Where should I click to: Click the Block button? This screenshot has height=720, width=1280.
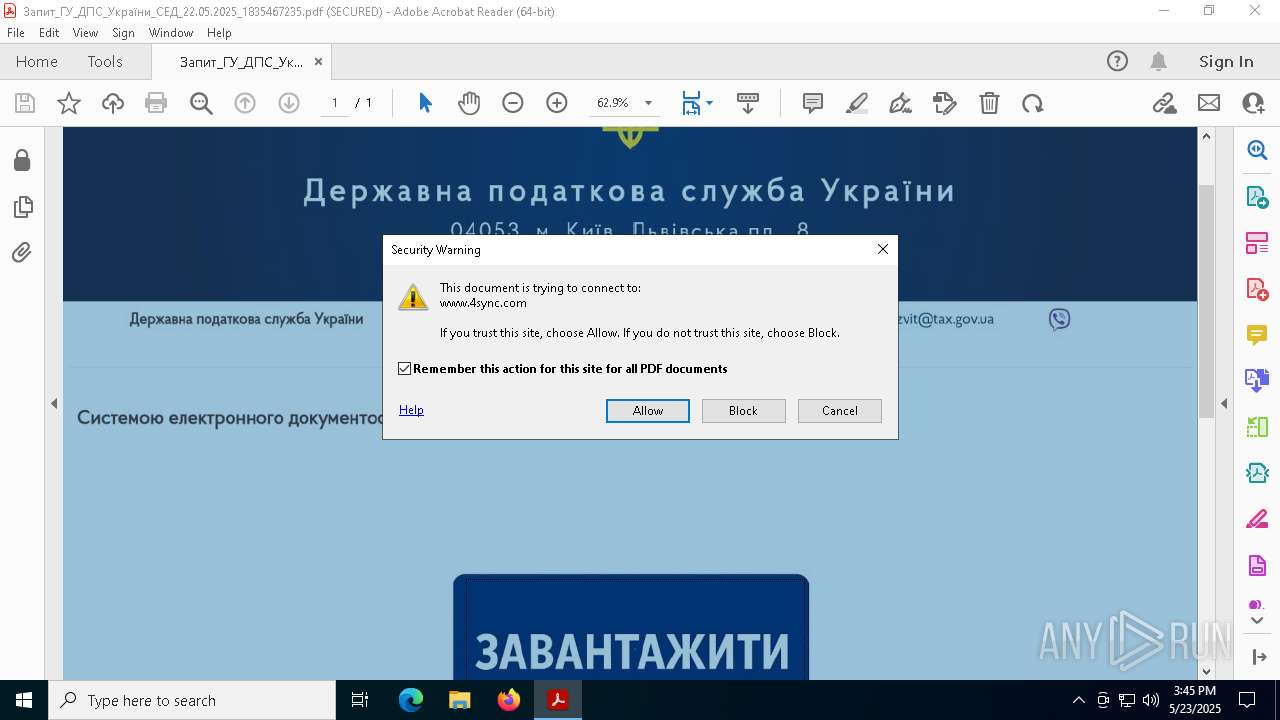click(x=744, y=411)
